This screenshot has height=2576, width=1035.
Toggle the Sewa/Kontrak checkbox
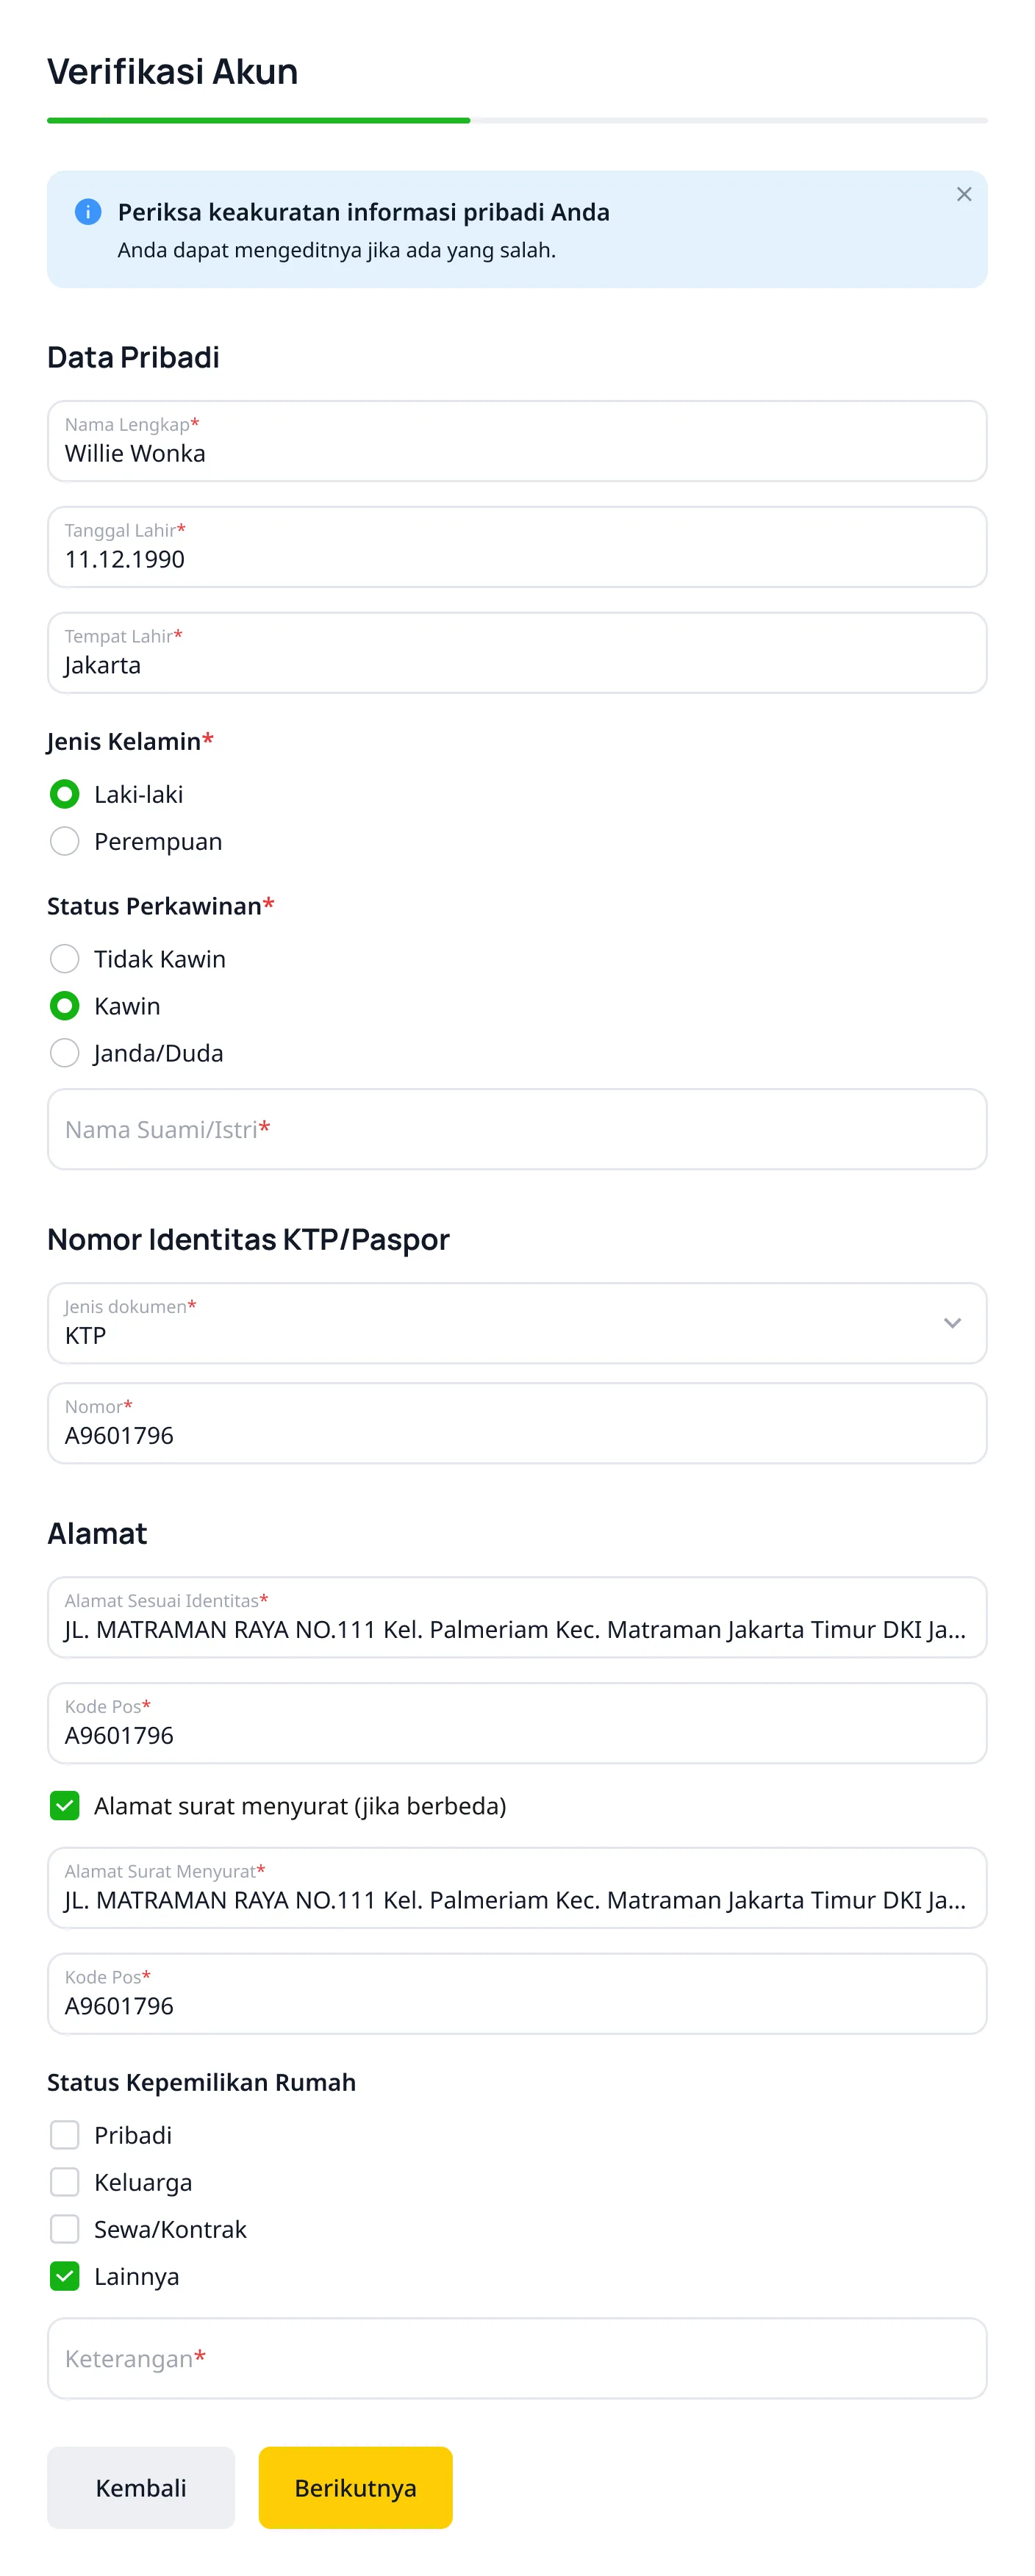point(64,2228)
